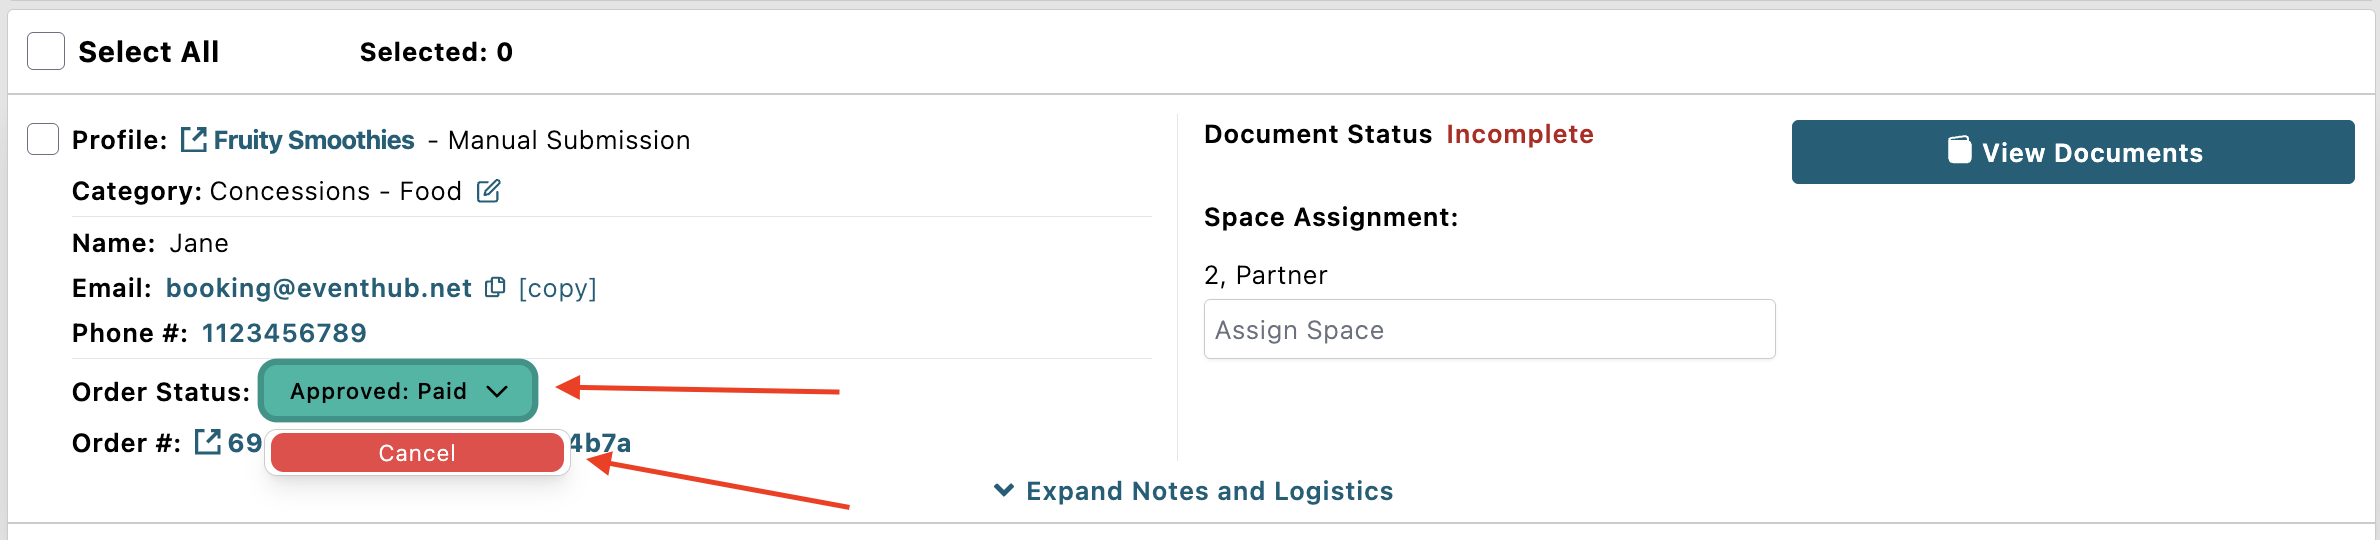Click the copy icon after the email address
The width and height of the screenshot is (2380, 540).
click(x=495, y=288)
